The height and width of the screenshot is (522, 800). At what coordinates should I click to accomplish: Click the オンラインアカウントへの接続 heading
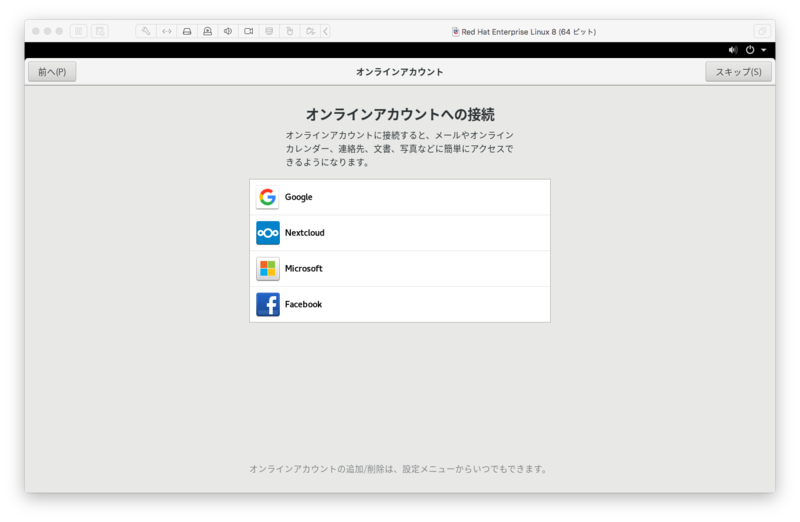400,114
